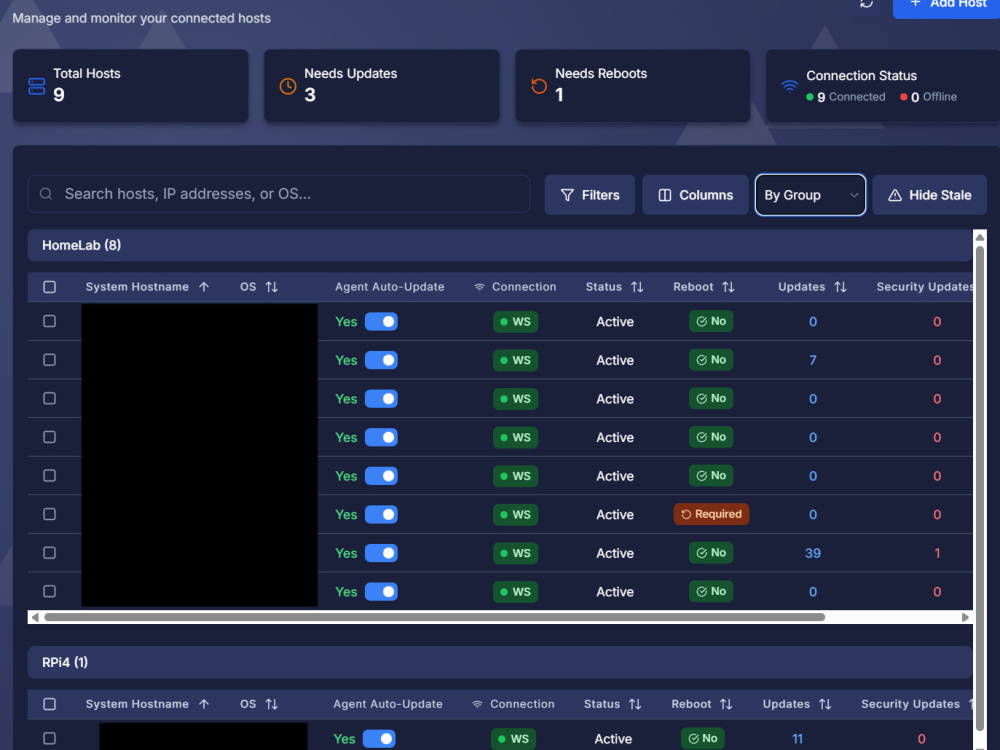
Task: Click the Agent Auto-Update header in HomeLab table
Action: coord(390,287)
